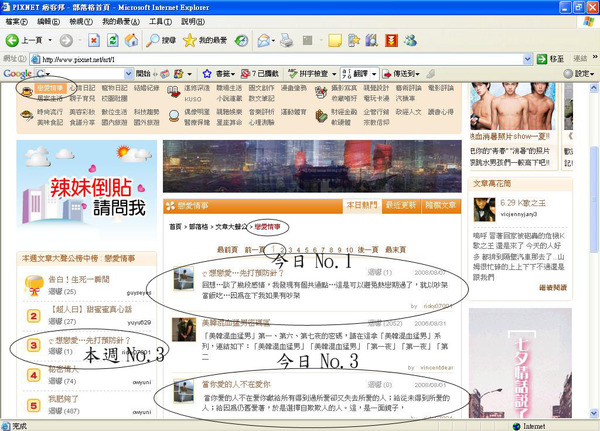Expand the links bar chevron
The width and height of the screenshot is (600, 431).
(595, 57)
